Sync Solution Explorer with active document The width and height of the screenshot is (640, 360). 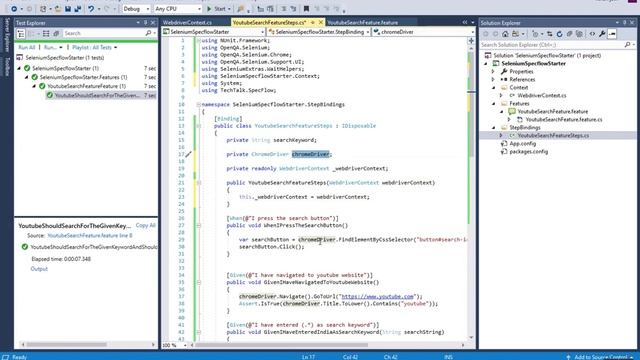pyautogui.click(x=550, y=34)
